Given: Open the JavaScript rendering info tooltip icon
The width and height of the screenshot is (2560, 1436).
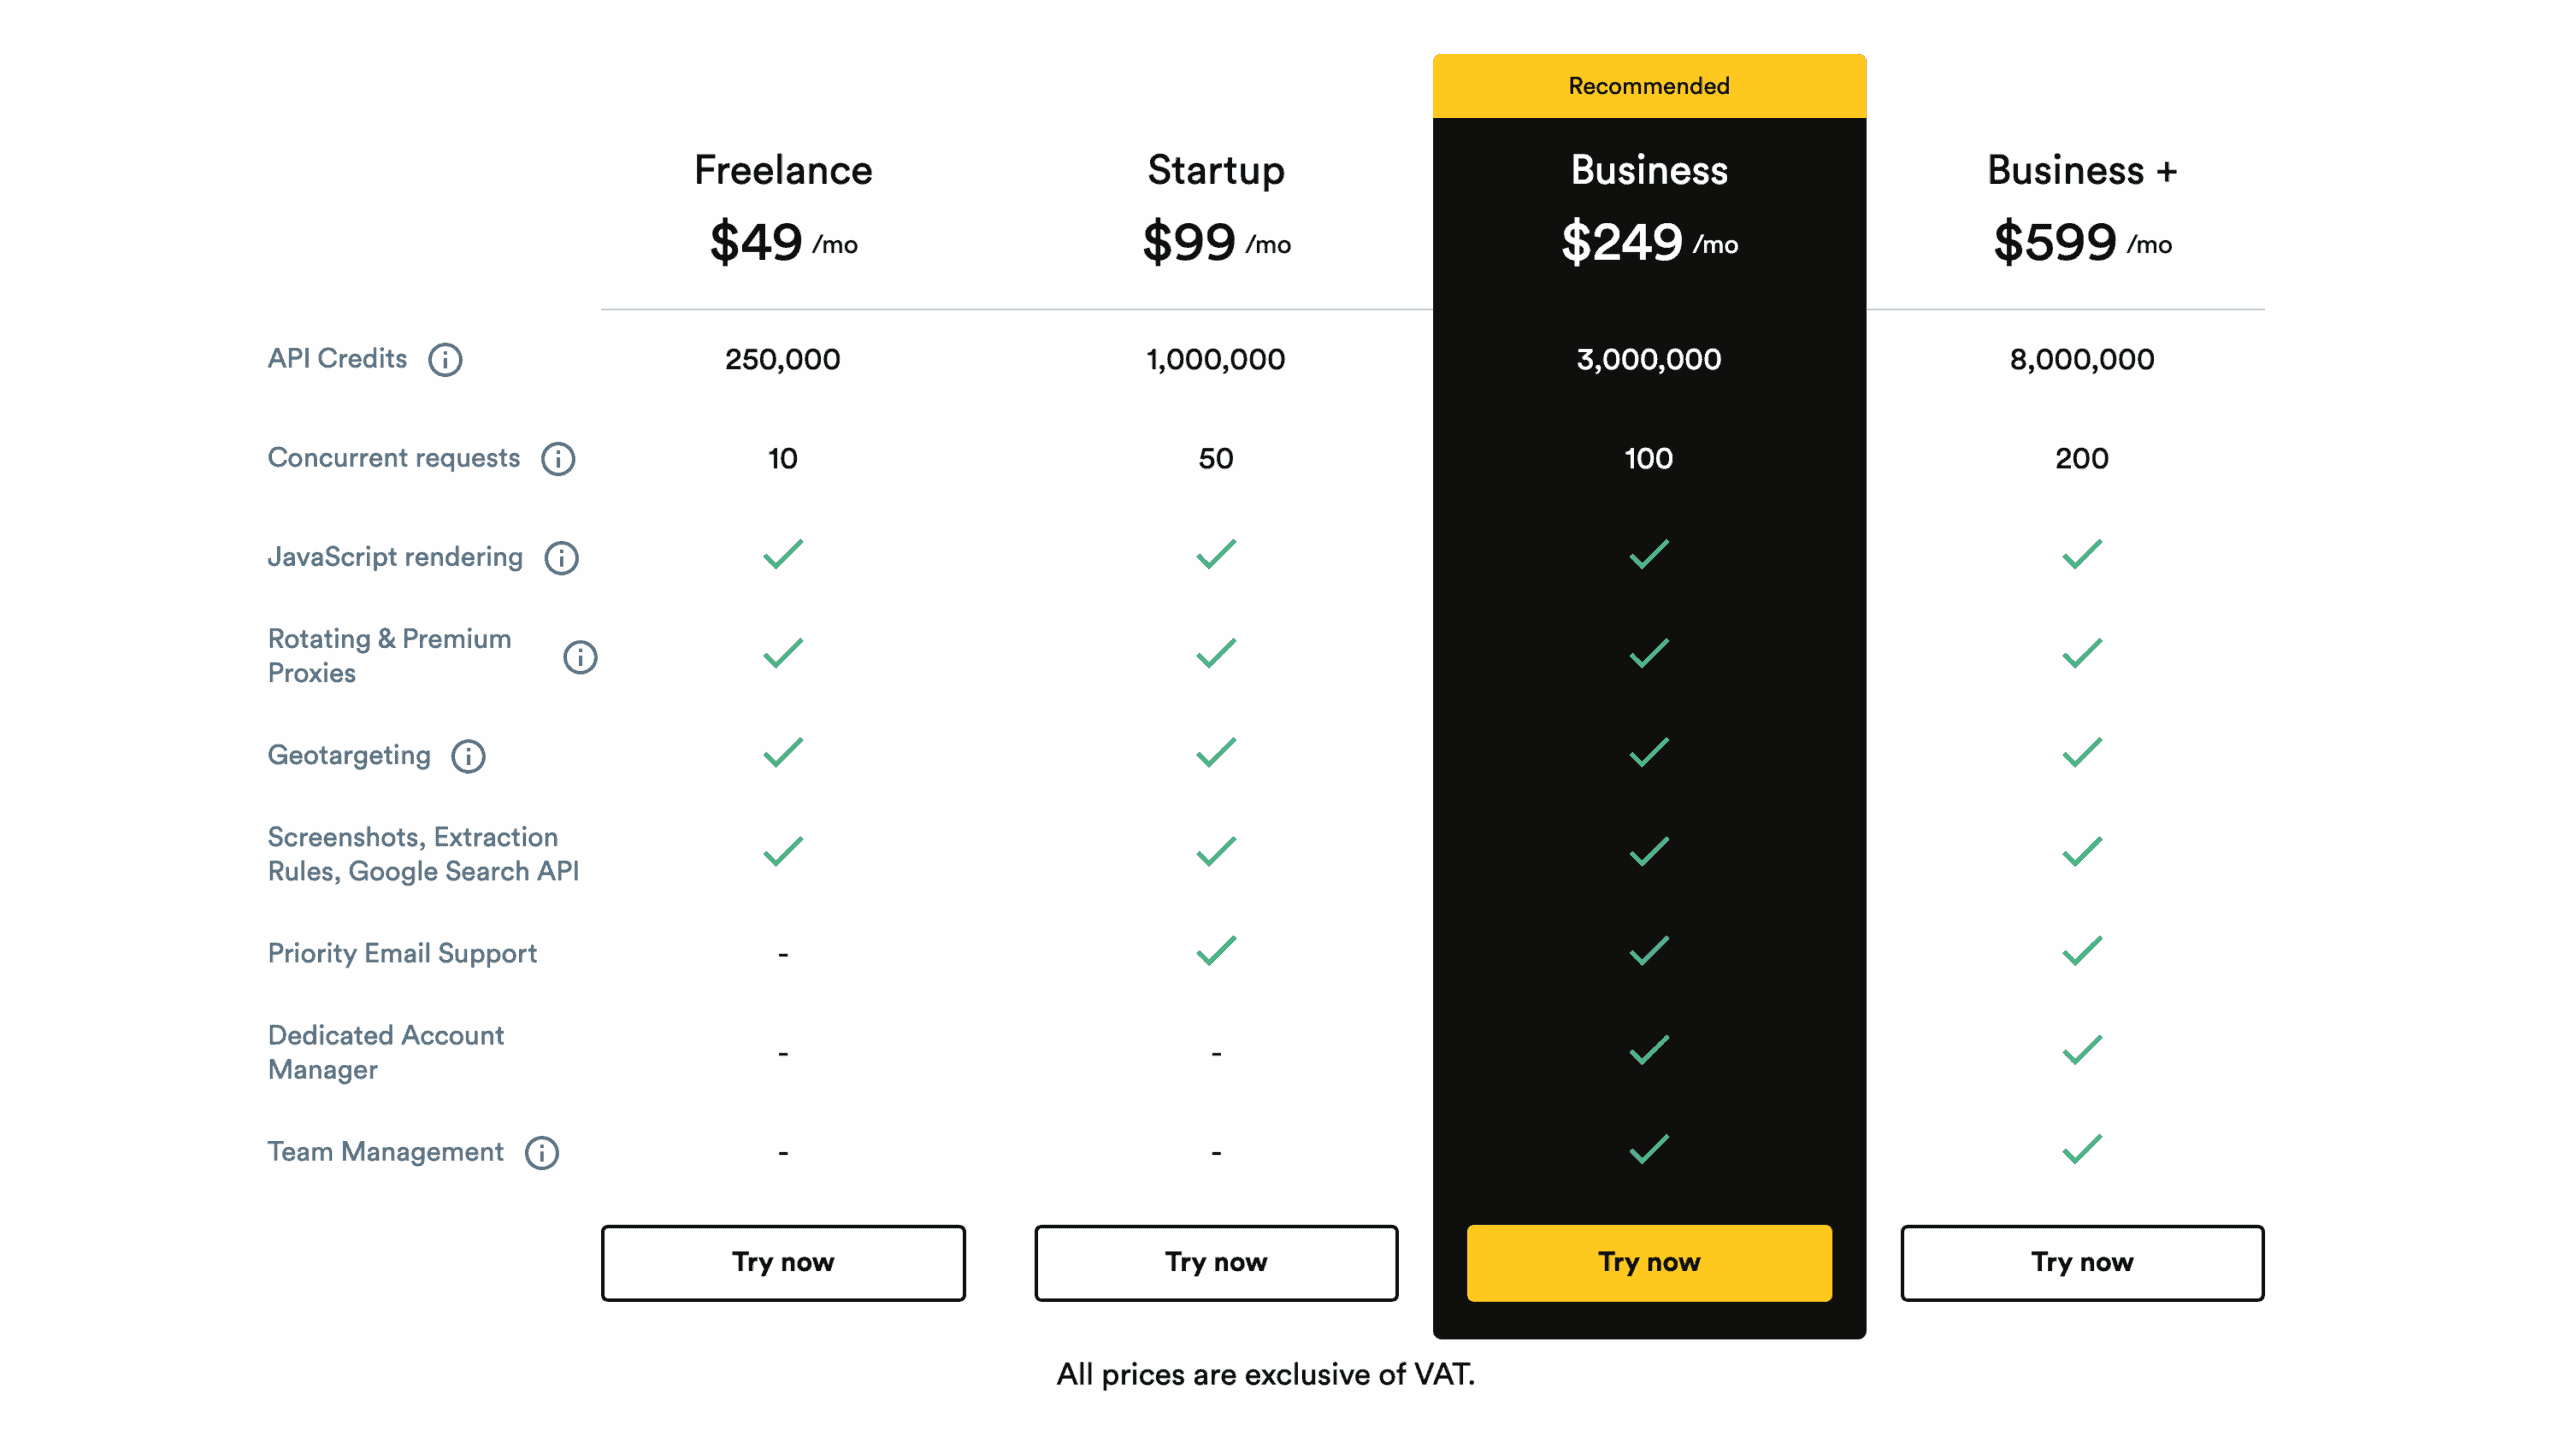Looking at the screenshot, I should coord(561,558).
